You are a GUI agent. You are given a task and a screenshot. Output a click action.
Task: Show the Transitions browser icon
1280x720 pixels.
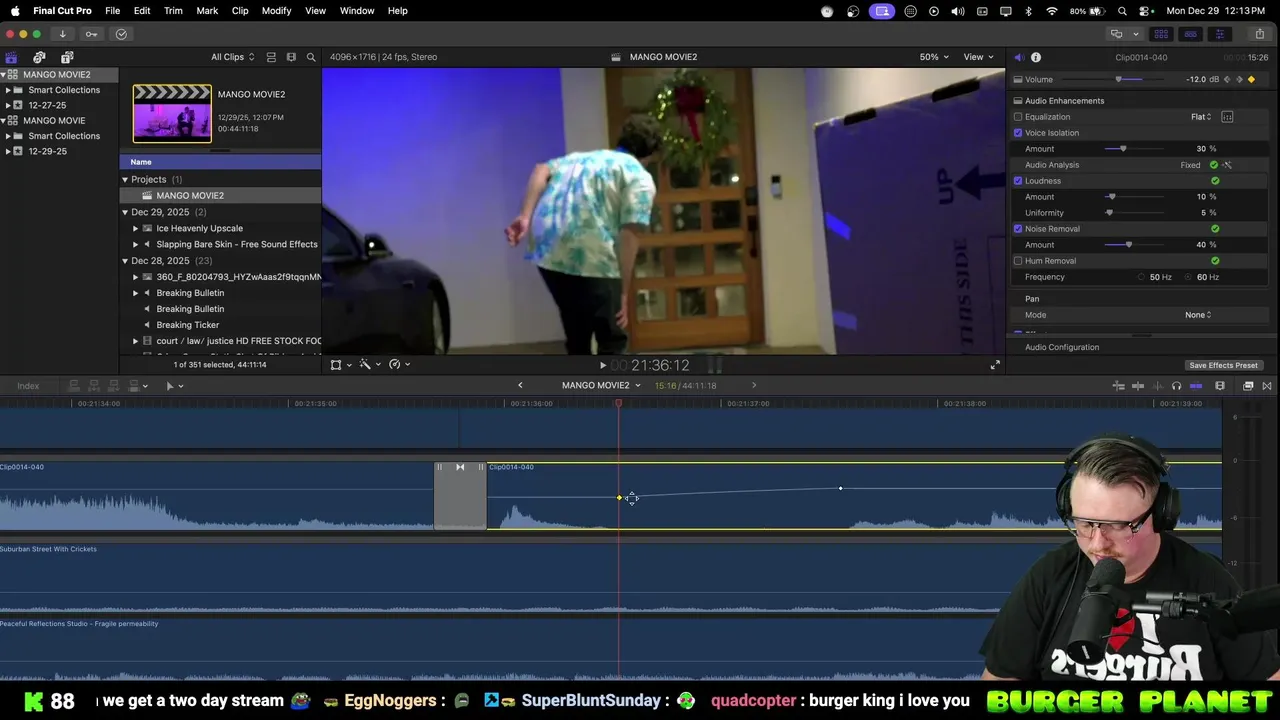(x=1267, y=386)
